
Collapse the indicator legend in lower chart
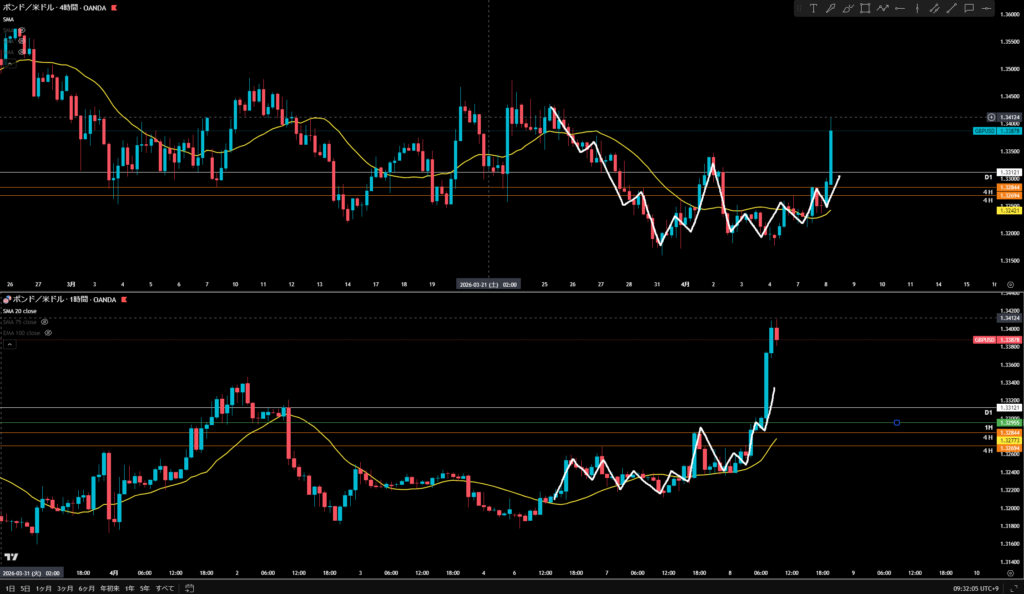[9, 344]
